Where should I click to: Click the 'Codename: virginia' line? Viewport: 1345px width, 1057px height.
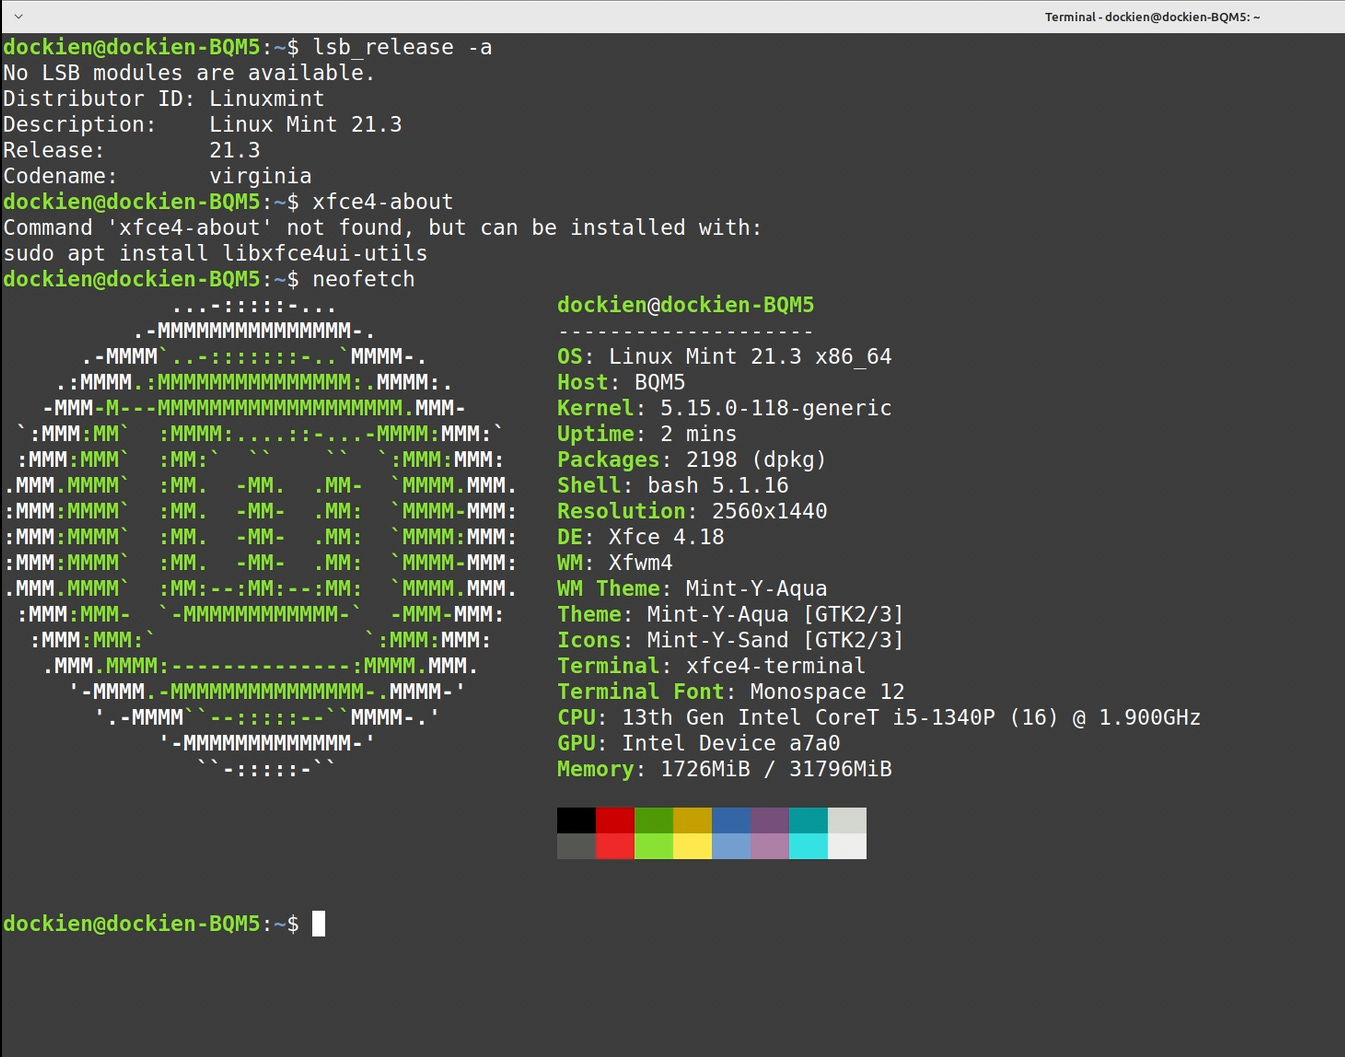[x=157, y=176]
